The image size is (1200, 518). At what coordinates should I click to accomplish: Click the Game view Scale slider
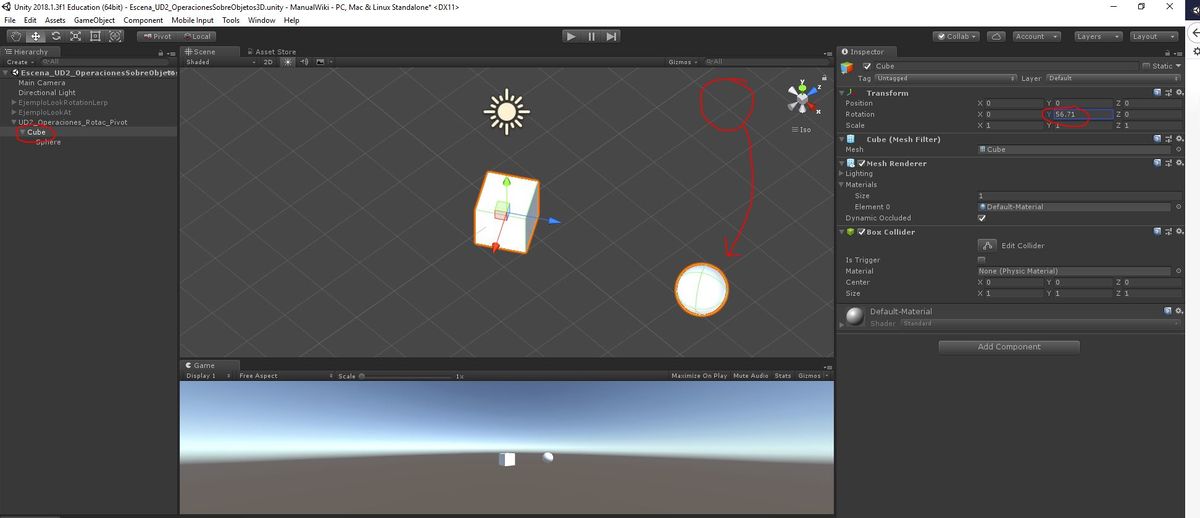click(406, 376)
